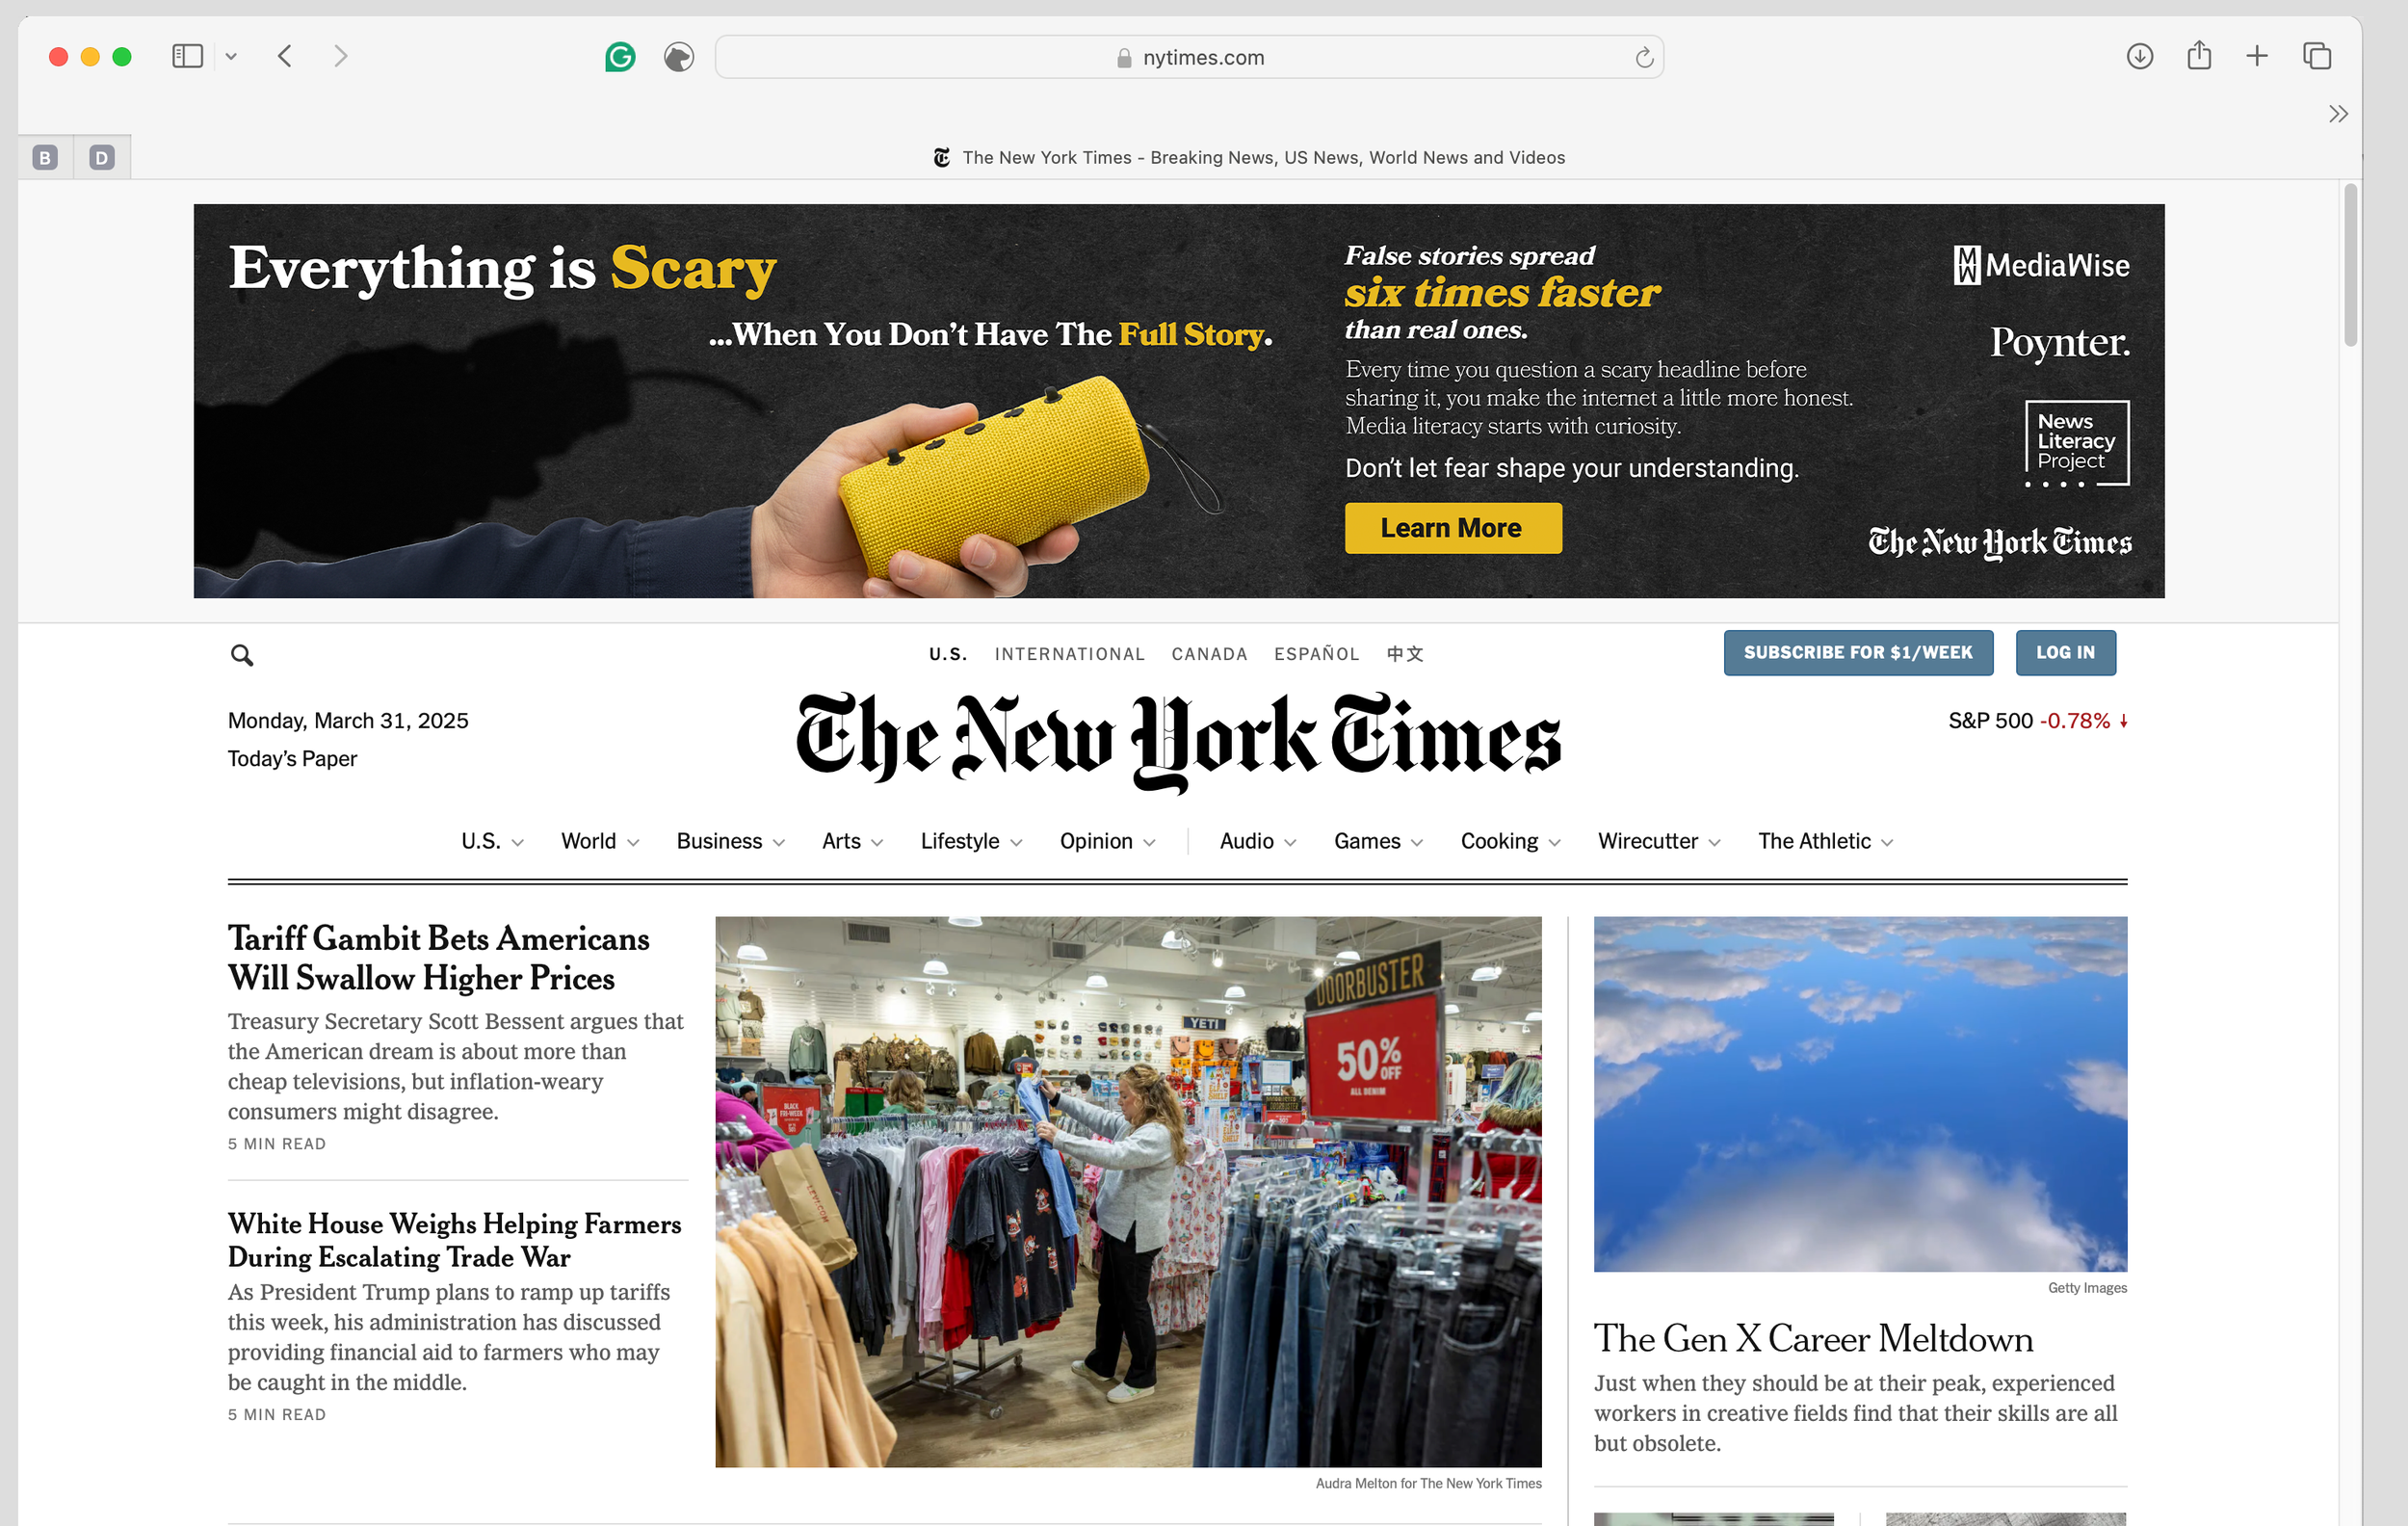Open the Share sheet icon
Viewport: 2408px width, 1526px height.
(x=2198, y=55)
